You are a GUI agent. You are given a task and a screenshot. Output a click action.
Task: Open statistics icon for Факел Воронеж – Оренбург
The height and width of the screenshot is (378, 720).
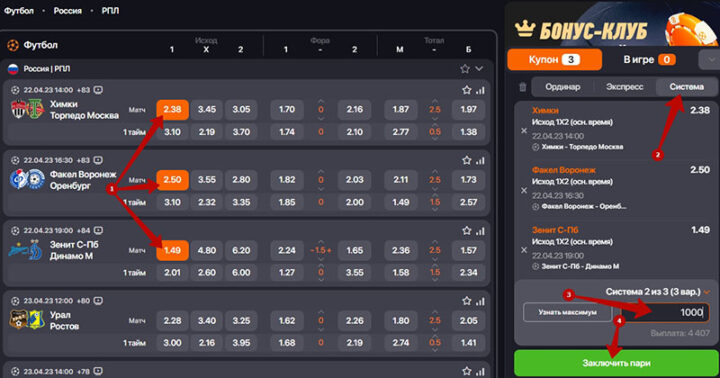click(x=480, y=160)
